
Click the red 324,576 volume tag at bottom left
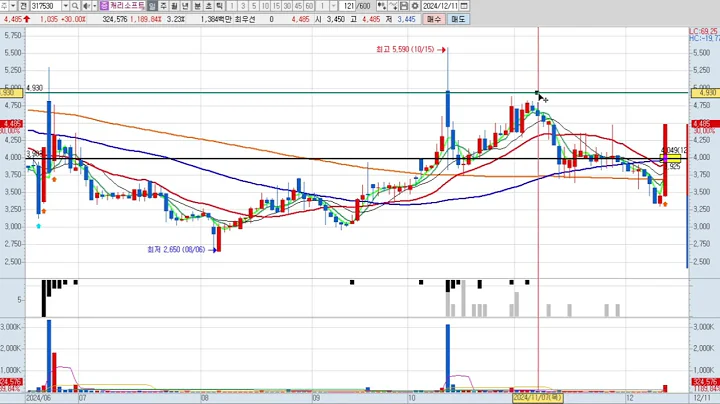[11, 382]
